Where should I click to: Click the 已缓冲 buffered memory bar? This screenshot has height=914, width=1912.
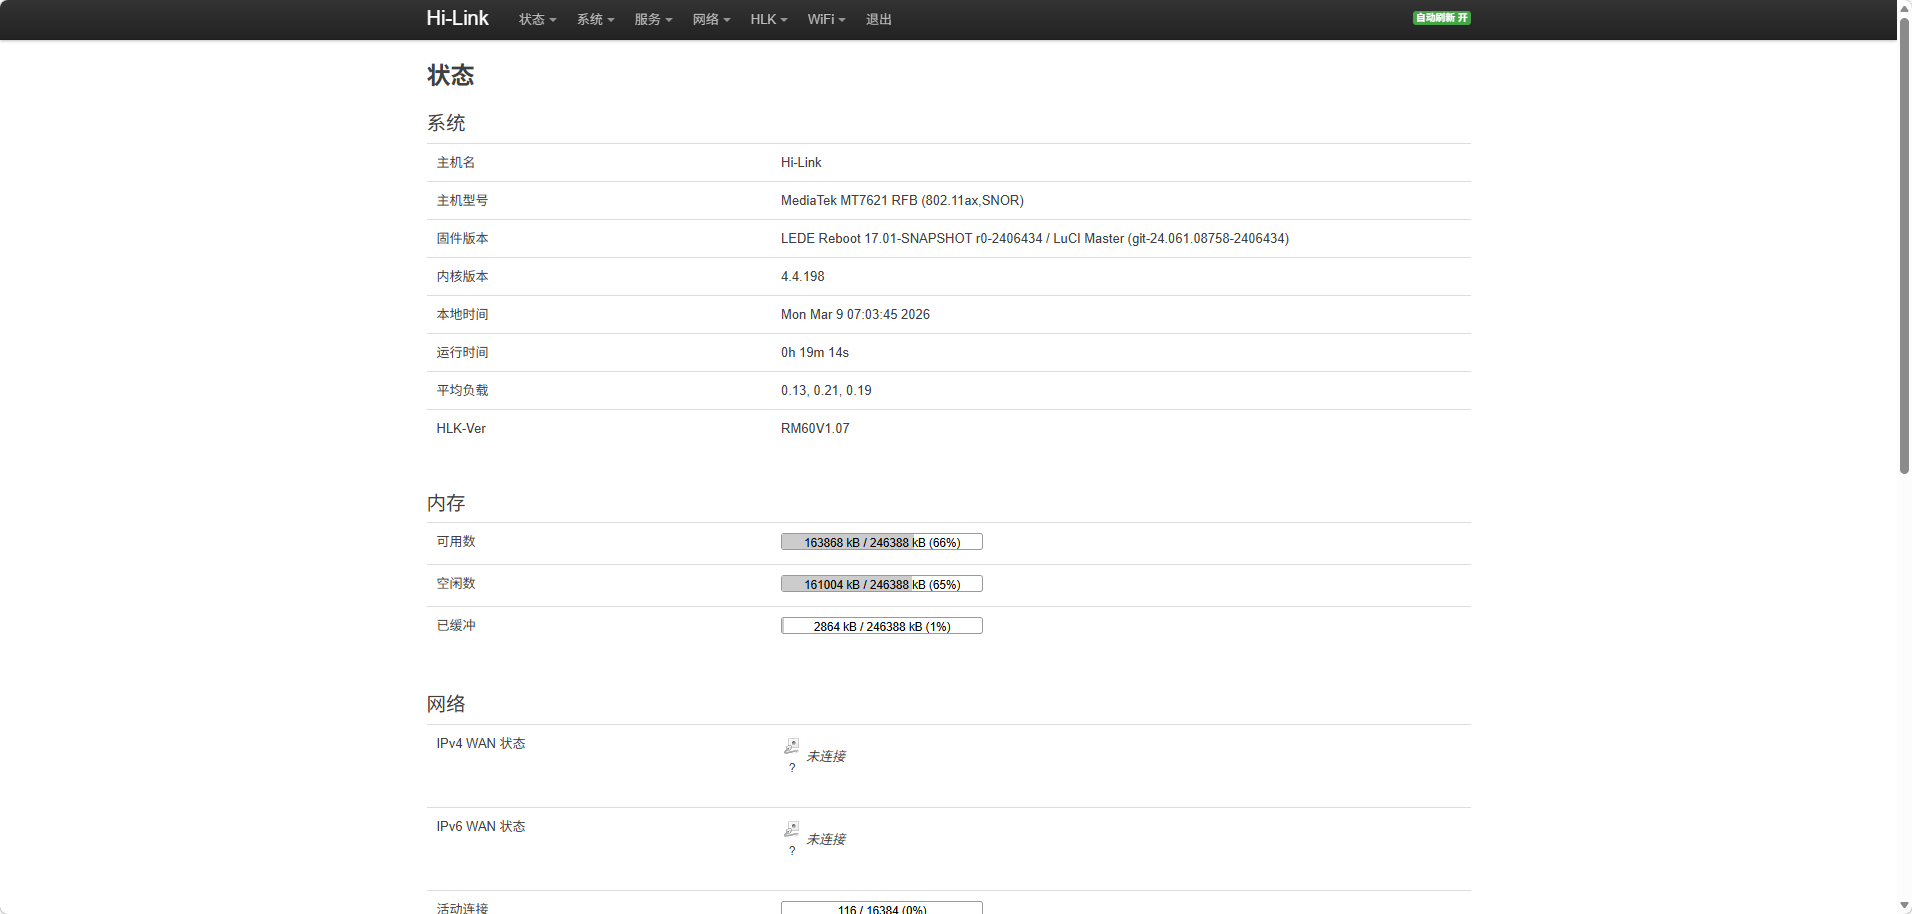pyautogui.click(x=881, y=626)
